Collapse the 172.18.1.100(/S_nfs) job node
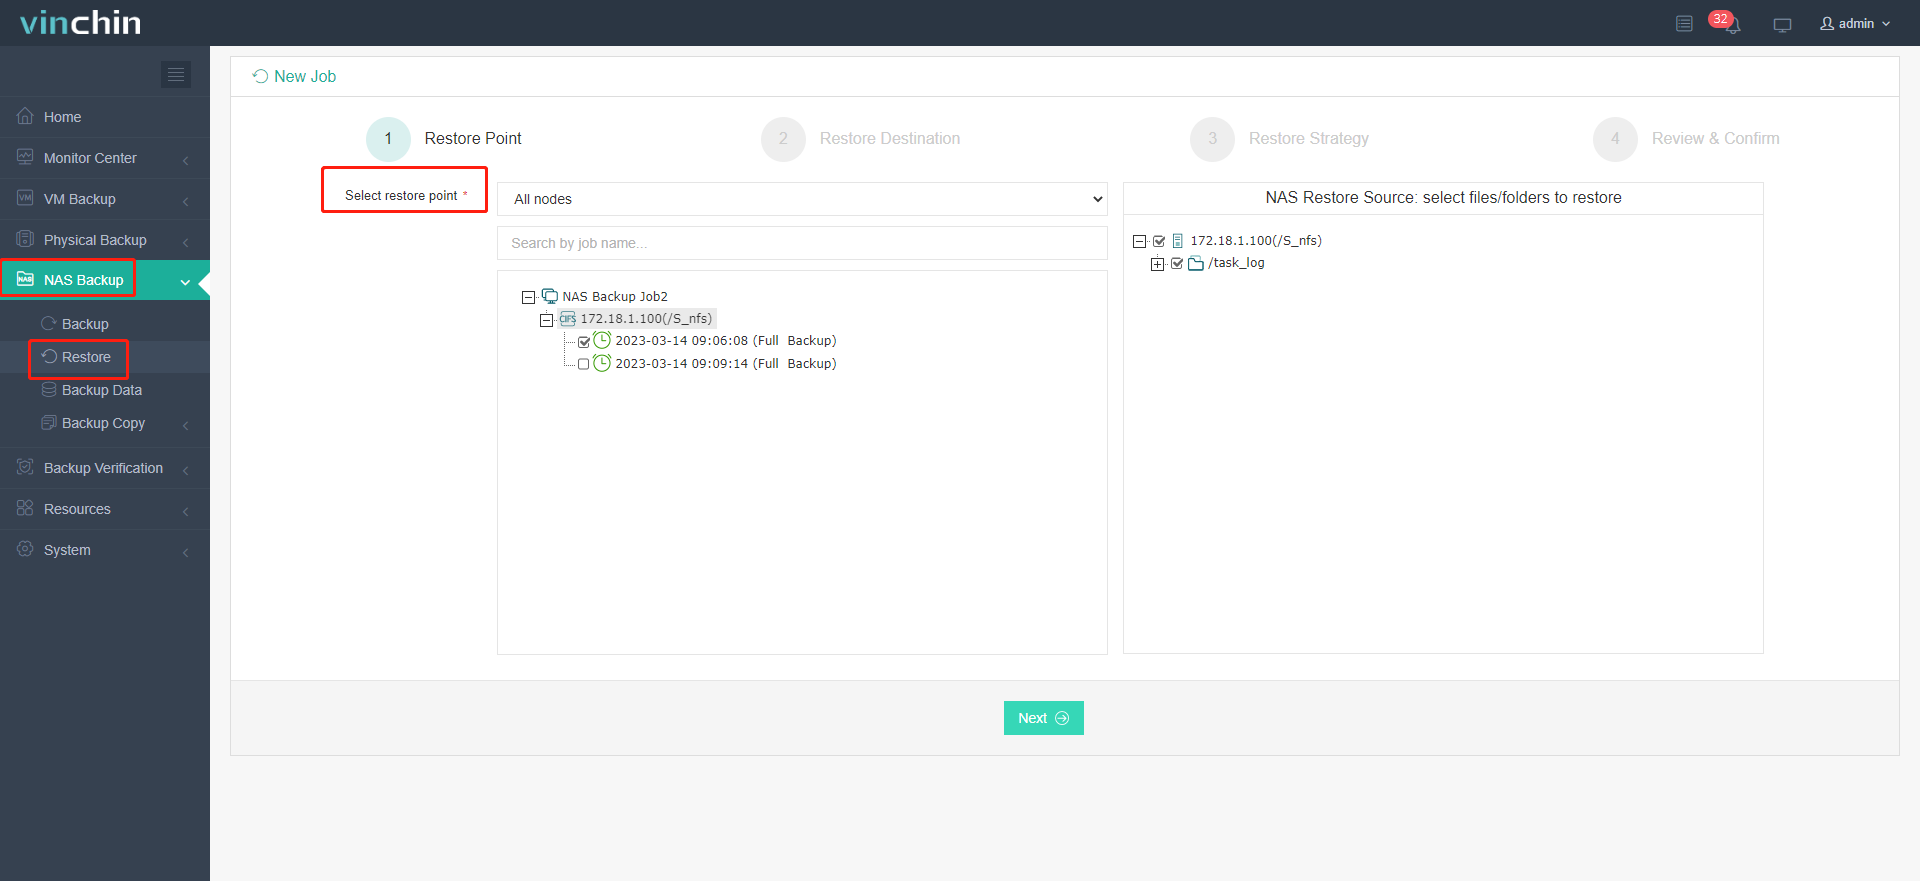This screenshot has height=881, width=1920. 546,320
